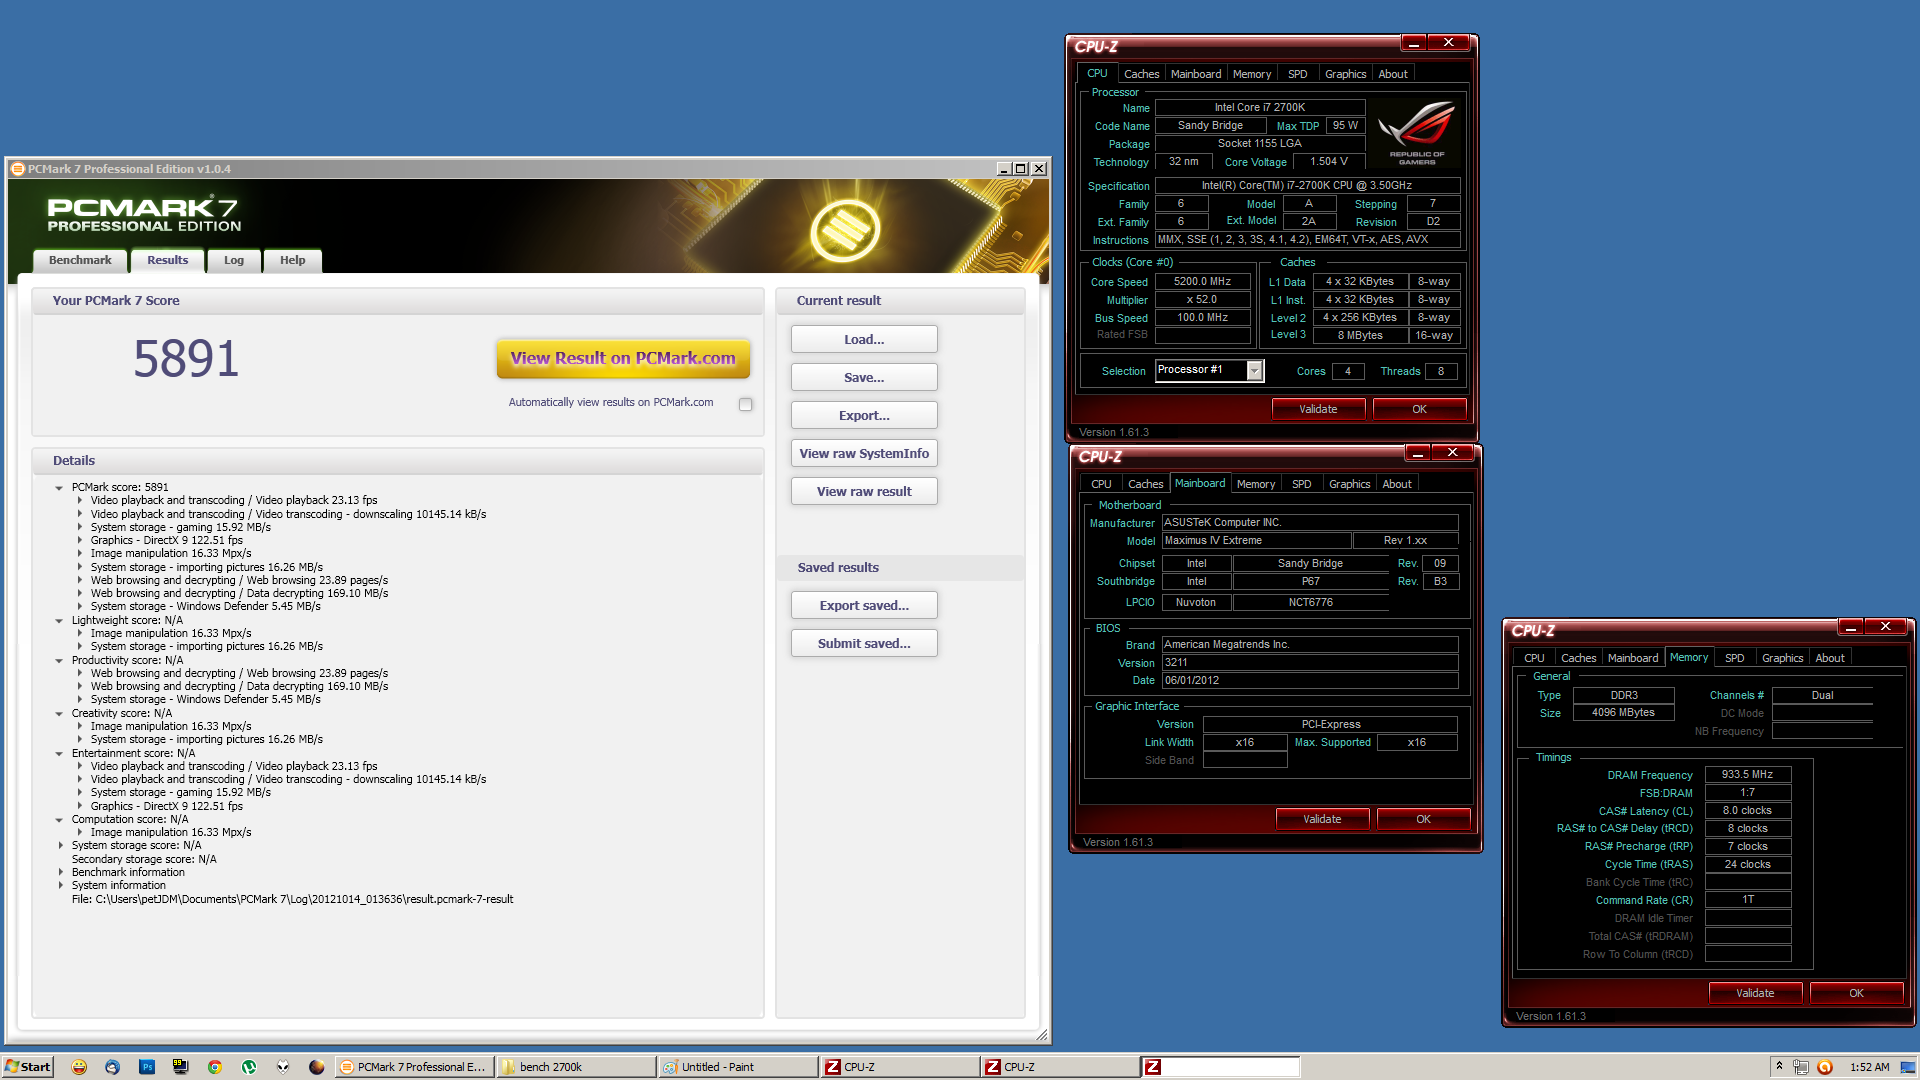Open About tab in the CPU-Z CPU window

(x=1393, y=74)
